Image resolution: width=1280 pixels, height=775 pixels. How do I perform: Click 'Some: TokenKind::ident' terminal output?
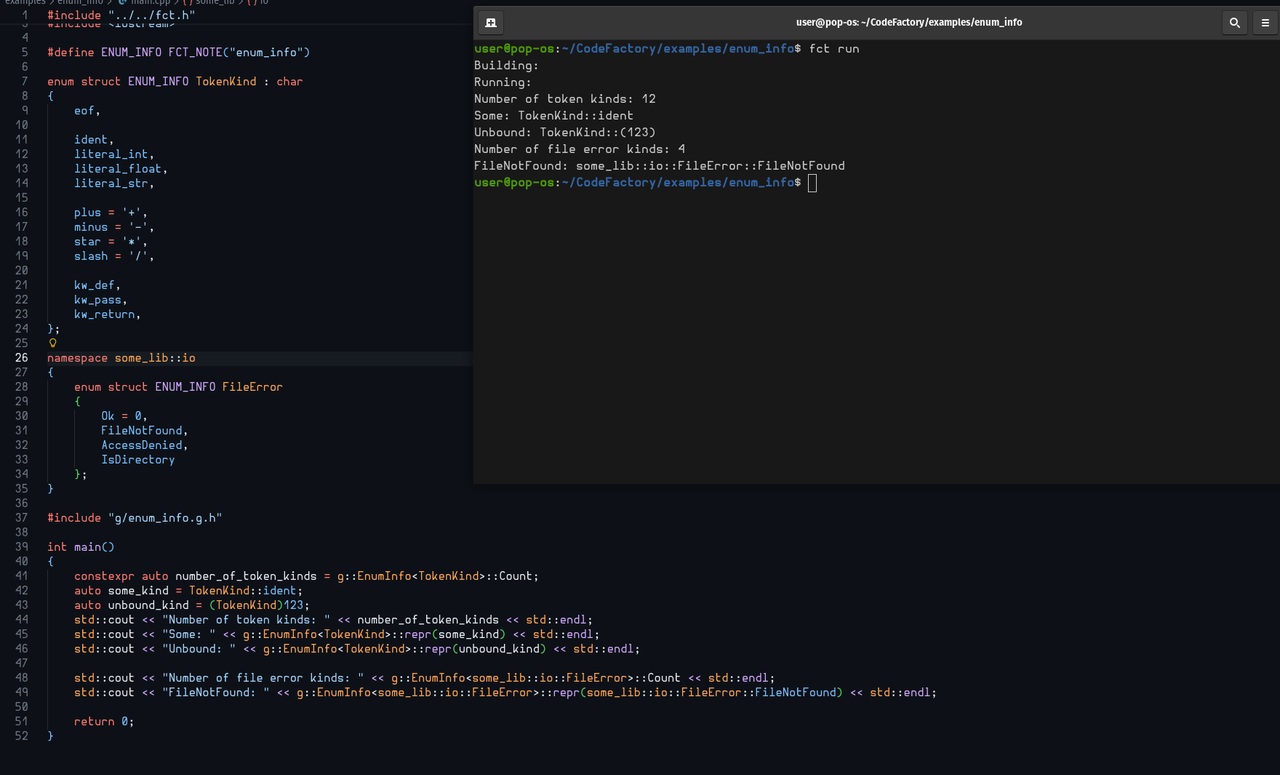554,116
